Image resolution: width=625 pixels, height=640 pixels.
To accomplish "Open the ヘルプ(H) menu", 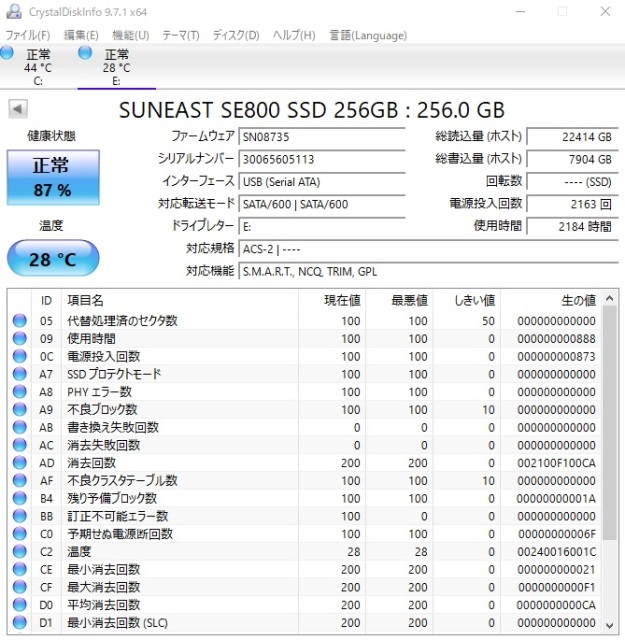I will tap(294, 35).
